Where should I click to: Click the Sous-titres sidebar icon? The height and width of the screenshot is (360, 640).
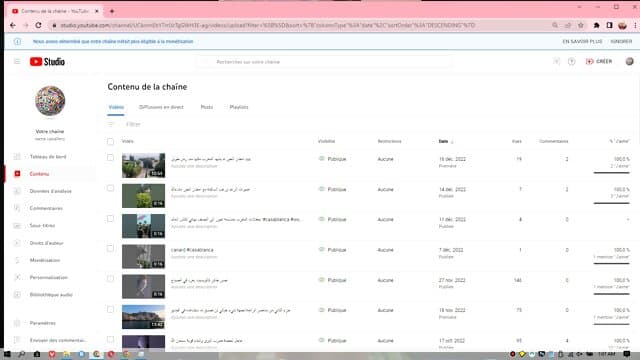pos(17,225)
